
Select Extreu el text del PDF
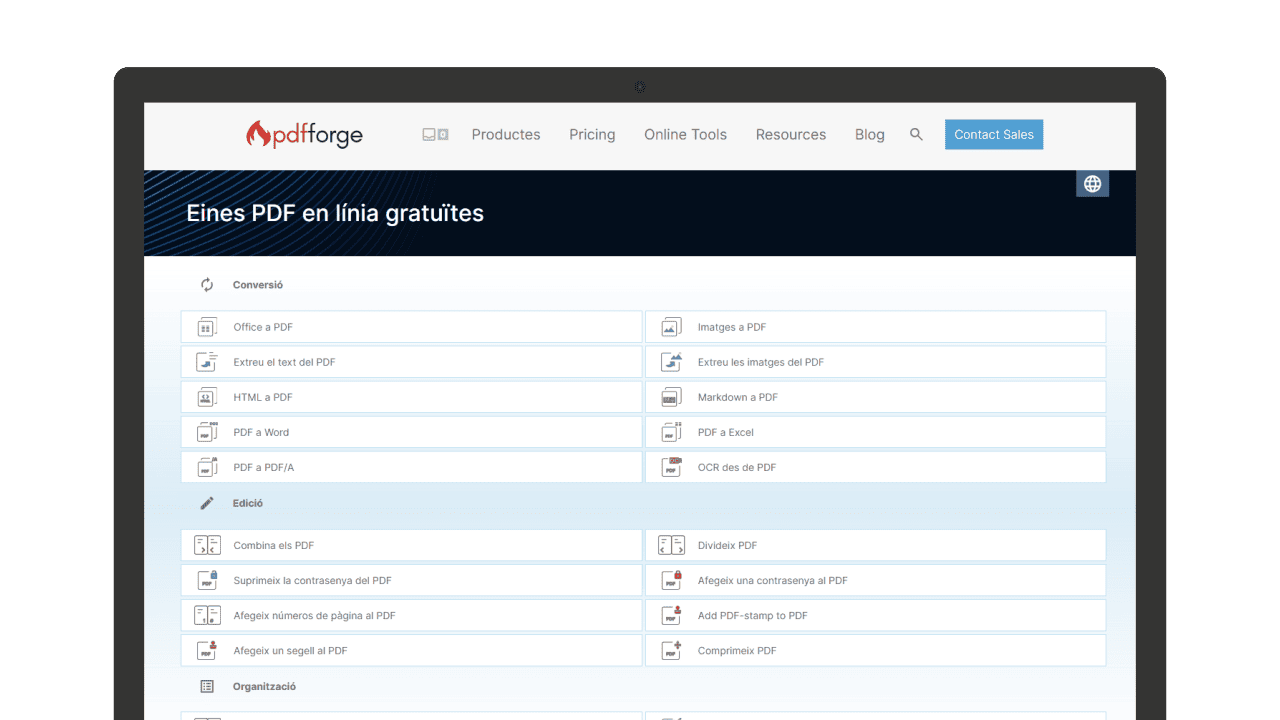click(284, 362)
